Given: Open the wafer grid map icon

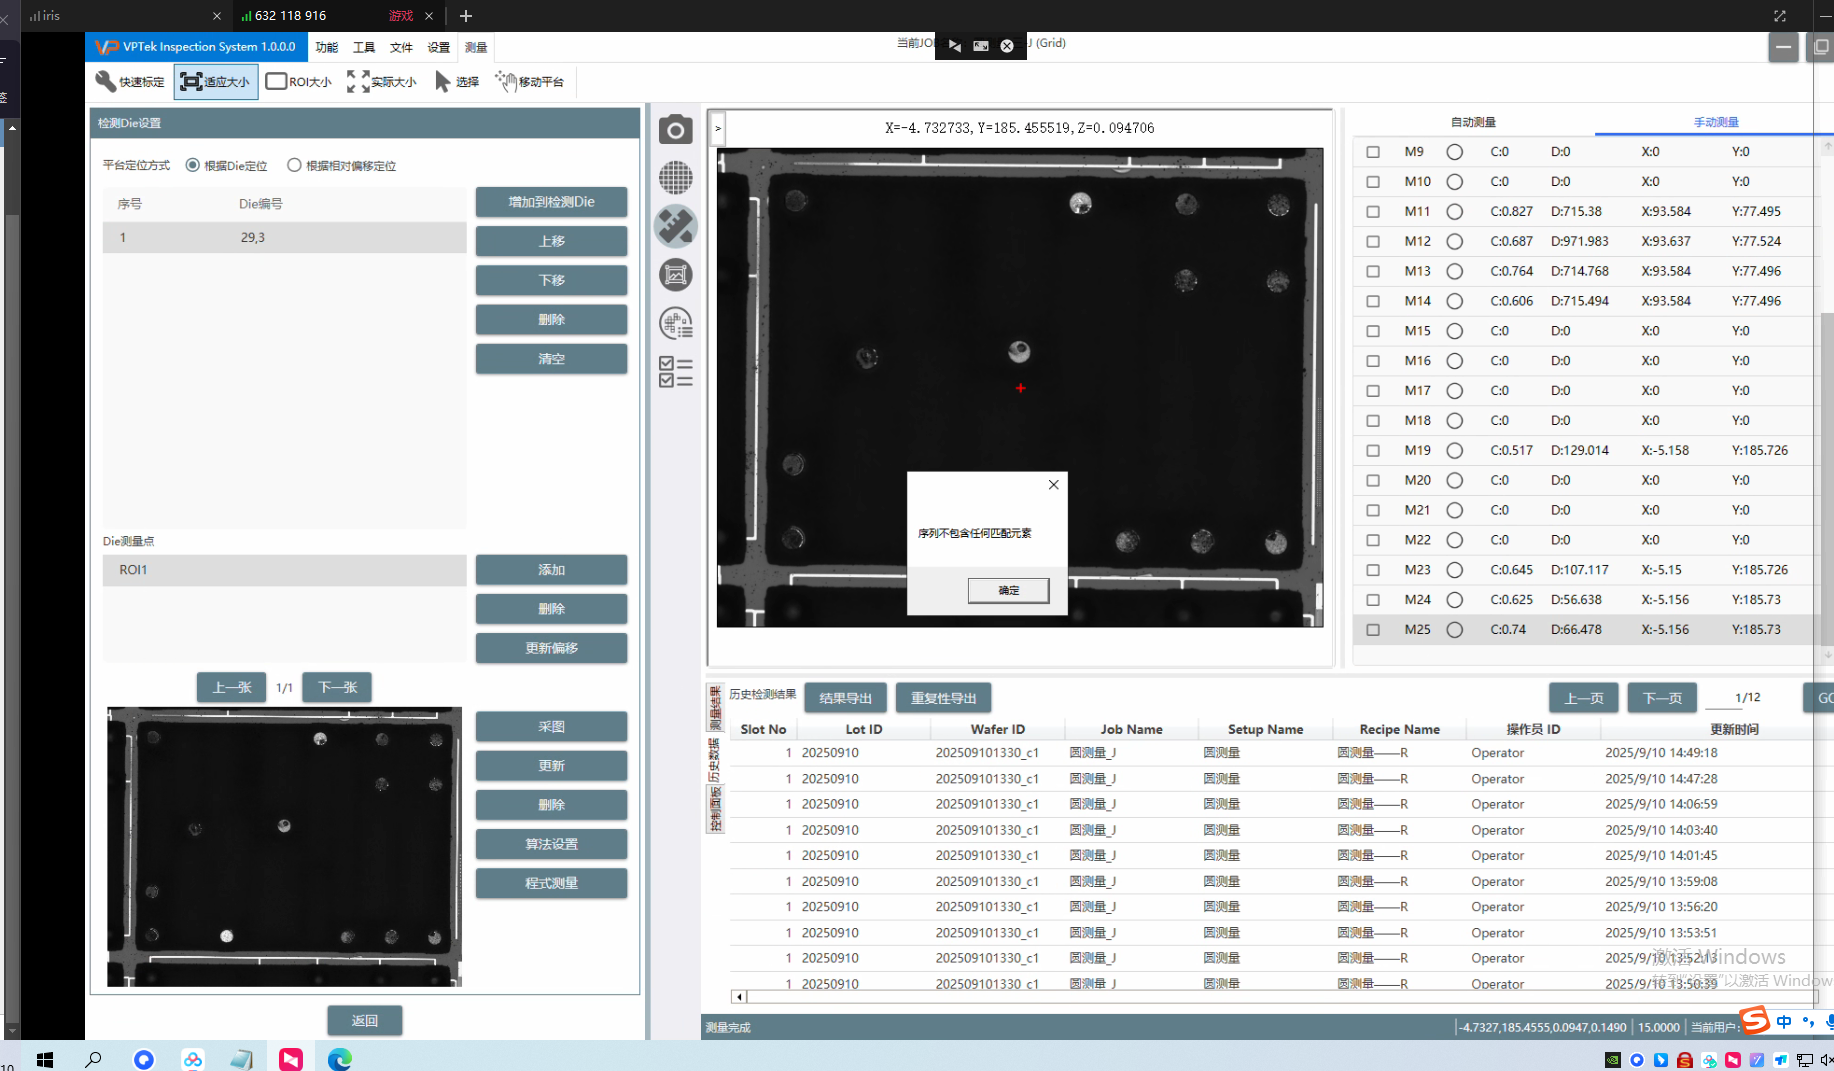Looking at the screenshot, I should 676,178.
